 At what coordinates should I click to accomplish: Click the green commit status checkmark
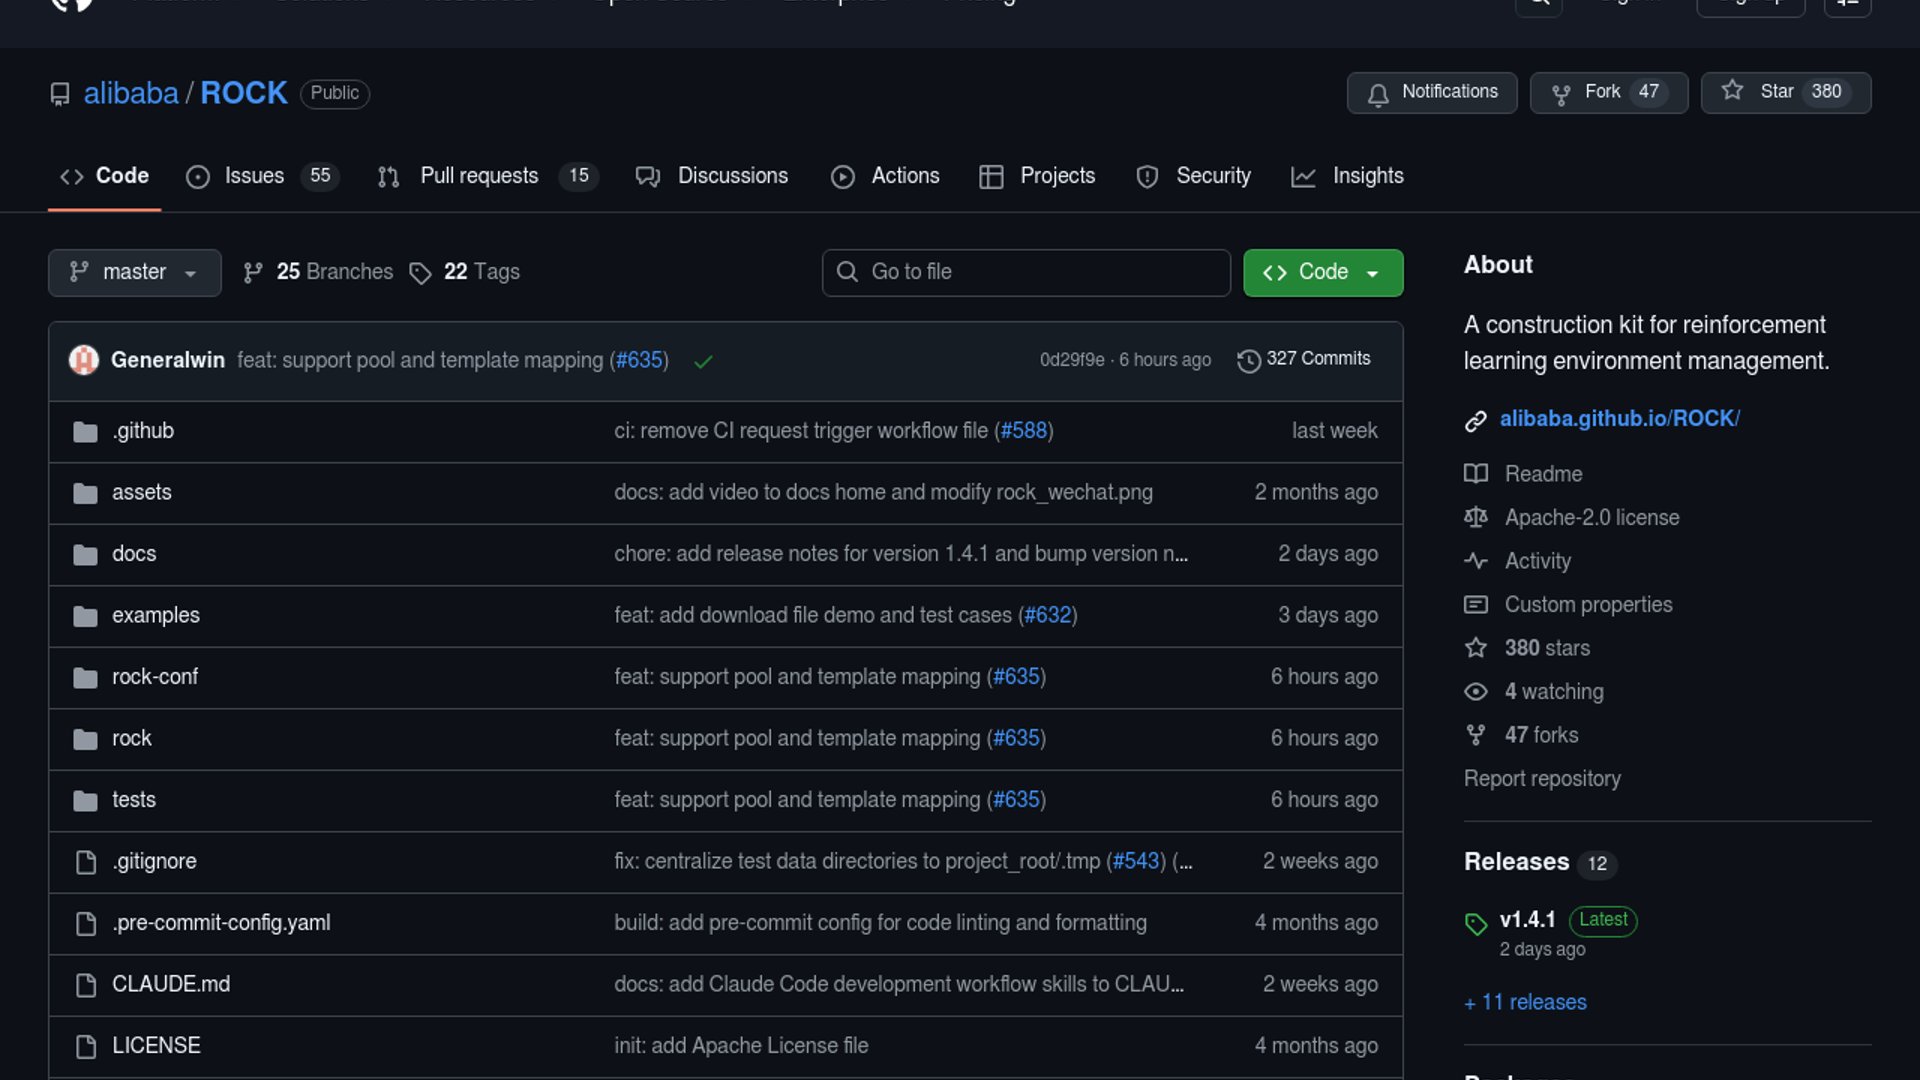coord(703,361)
